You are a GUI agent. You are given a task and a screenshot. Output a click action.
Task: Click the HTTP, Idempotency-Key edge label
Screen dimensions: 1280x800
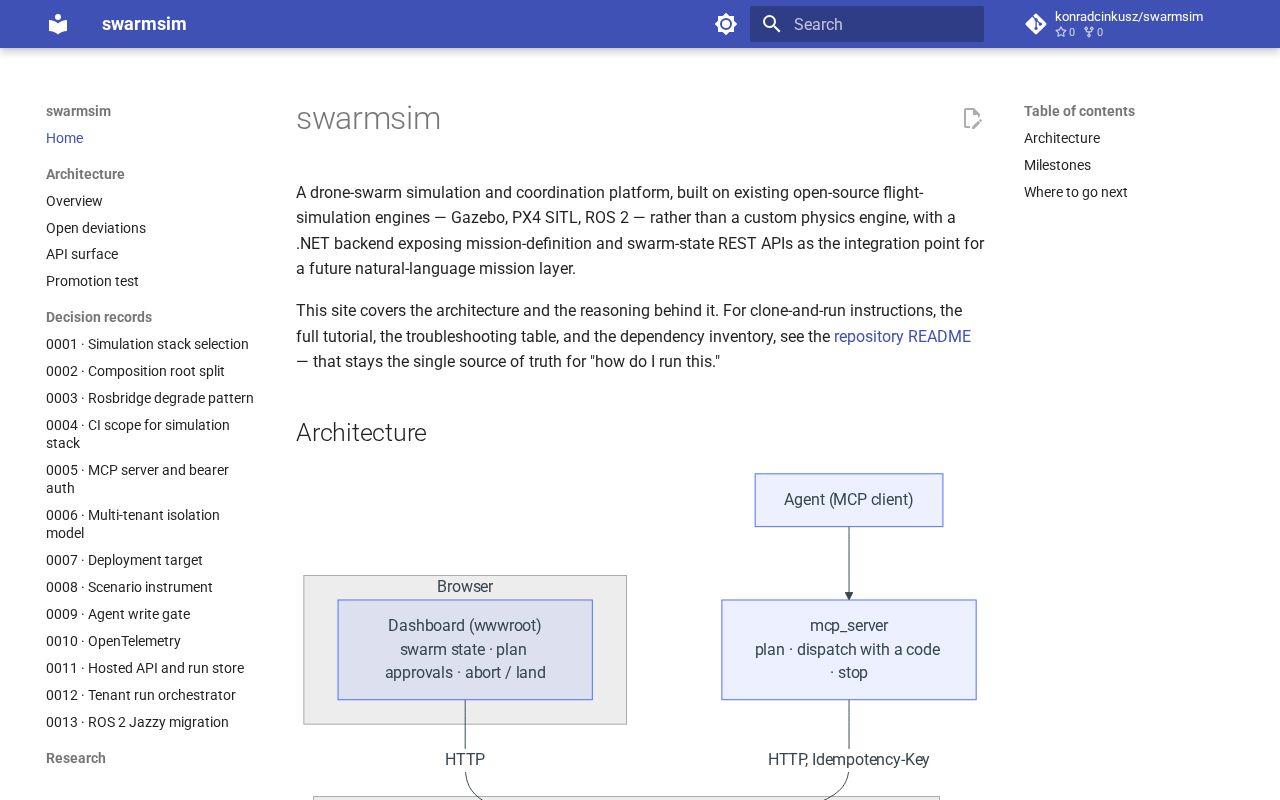[x=849, y=760]
